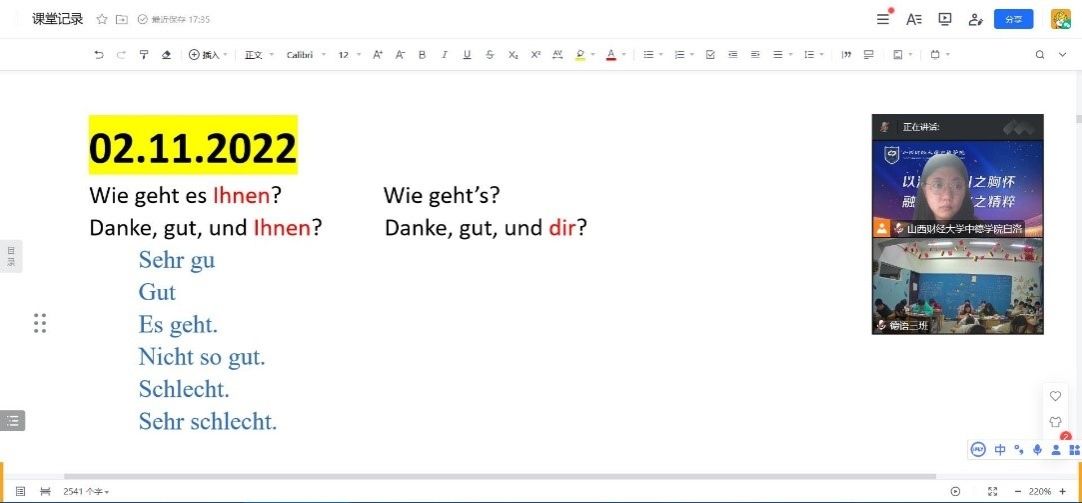1082x503 pixels.
Task: Open presentation mode icon
Action: point(945,19)
